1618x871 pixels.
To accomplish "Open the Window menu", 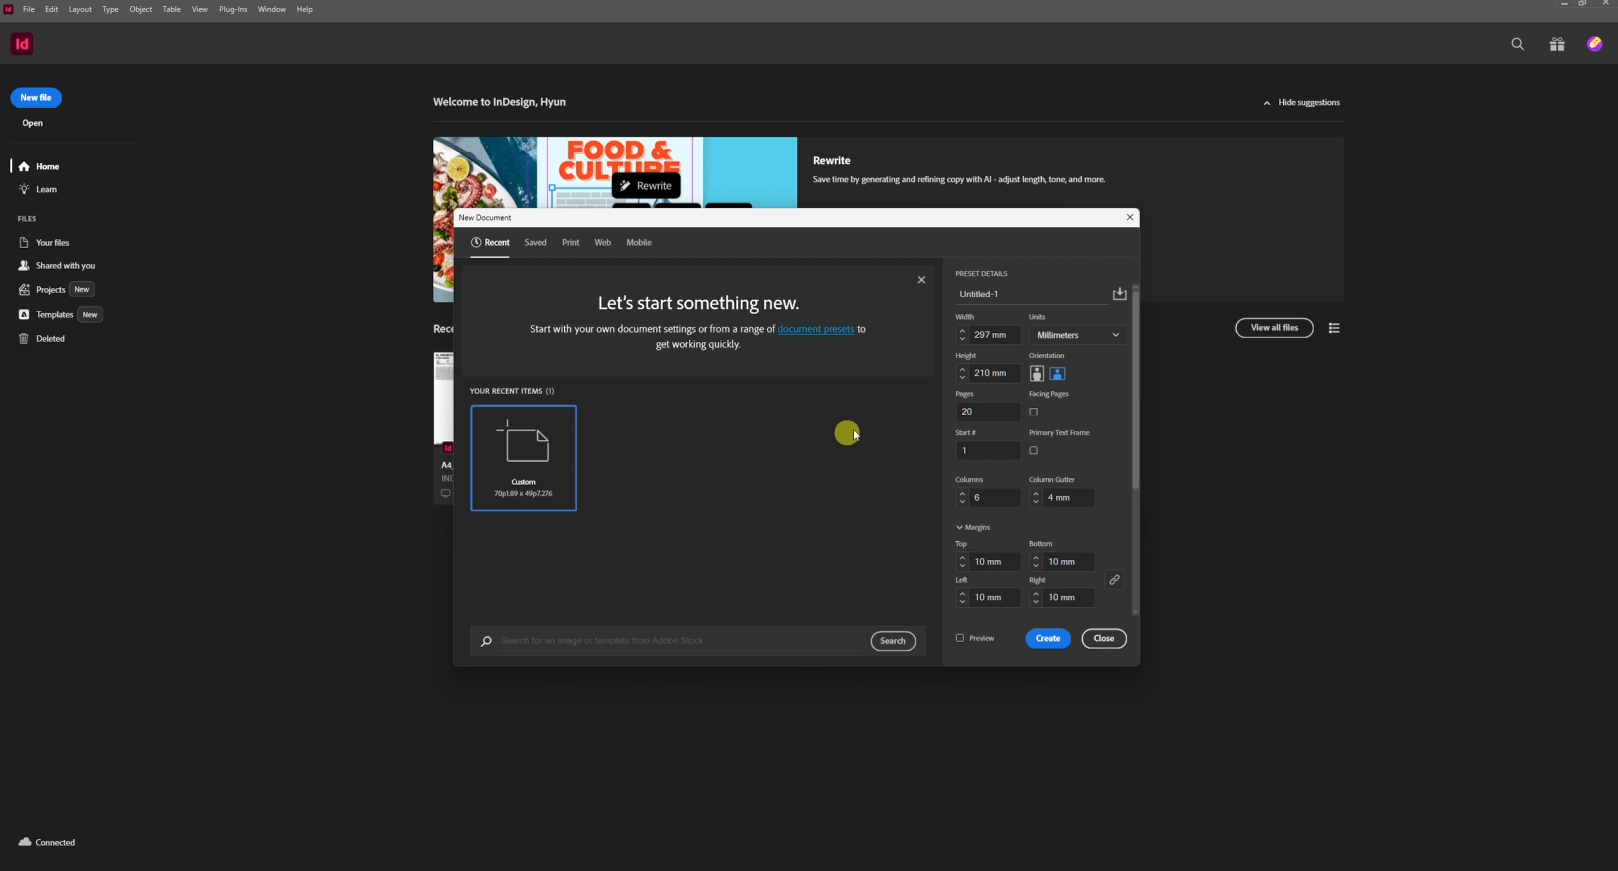I will (271, 9).
